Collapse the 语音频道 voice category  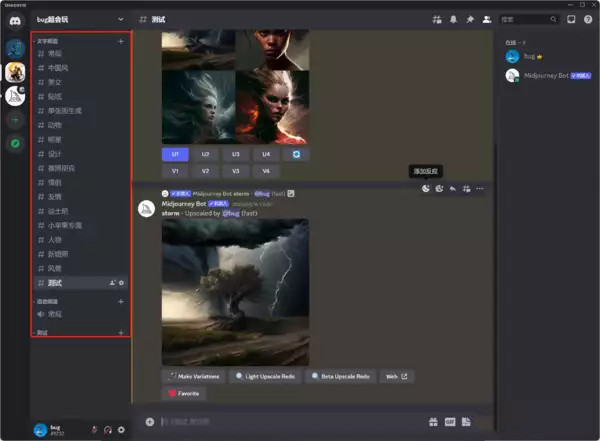[47, 302]
